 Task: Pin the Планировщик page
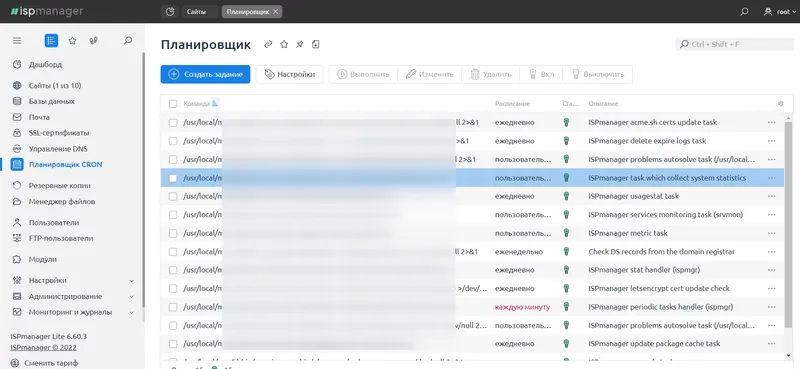(300, 44)
